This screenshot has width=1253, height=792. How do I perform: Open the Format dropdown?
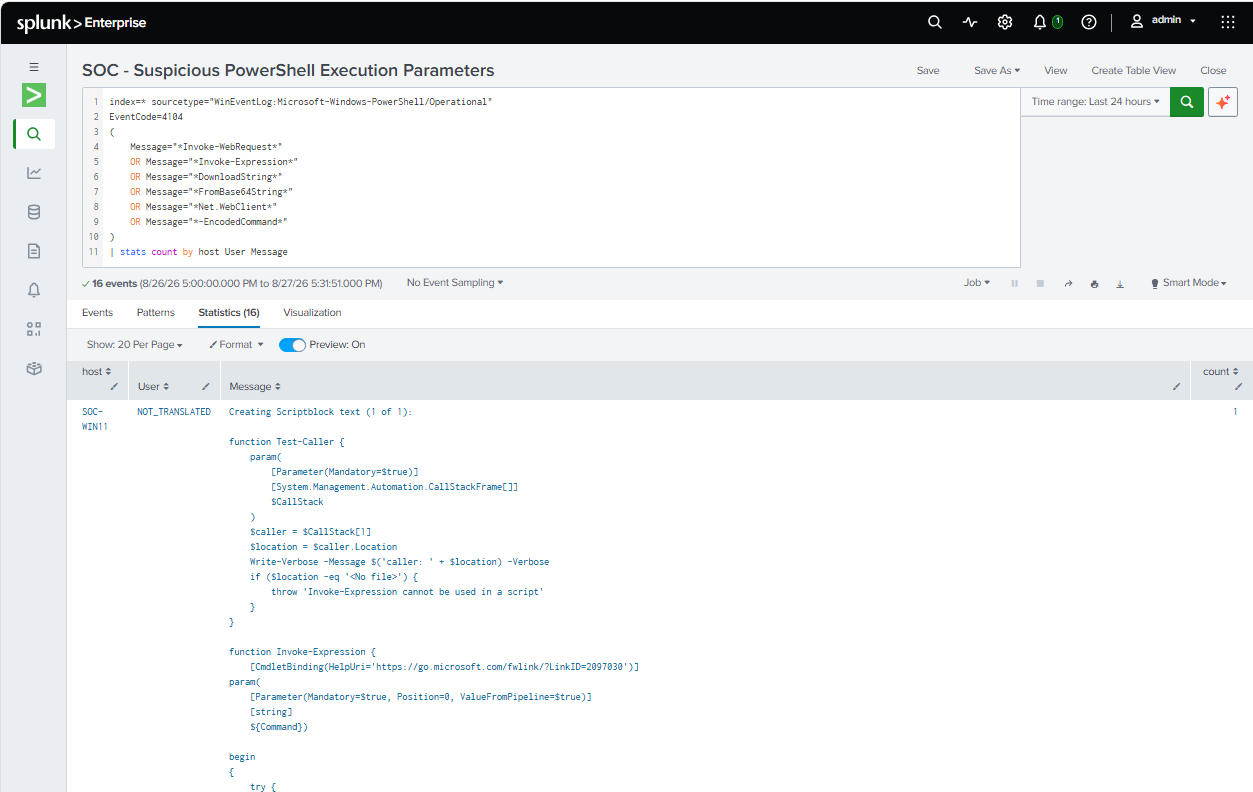[236, 345]
